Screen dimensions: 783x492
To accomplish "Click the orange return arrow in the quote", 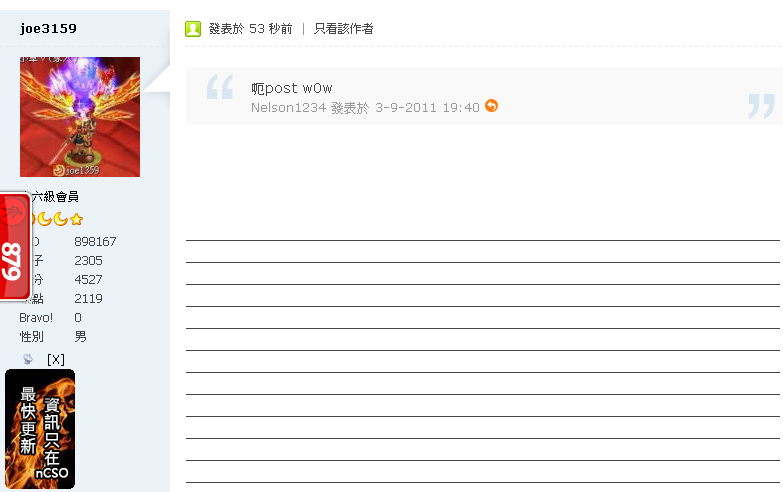I will (x=491, y=106).
